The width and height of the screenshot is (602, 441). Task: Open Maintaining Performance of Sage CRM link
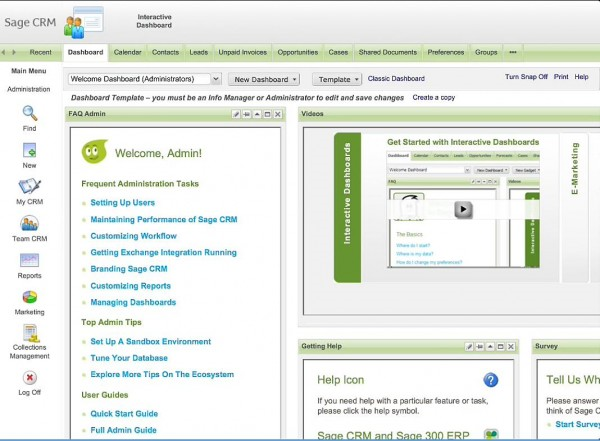click(164, 220)
